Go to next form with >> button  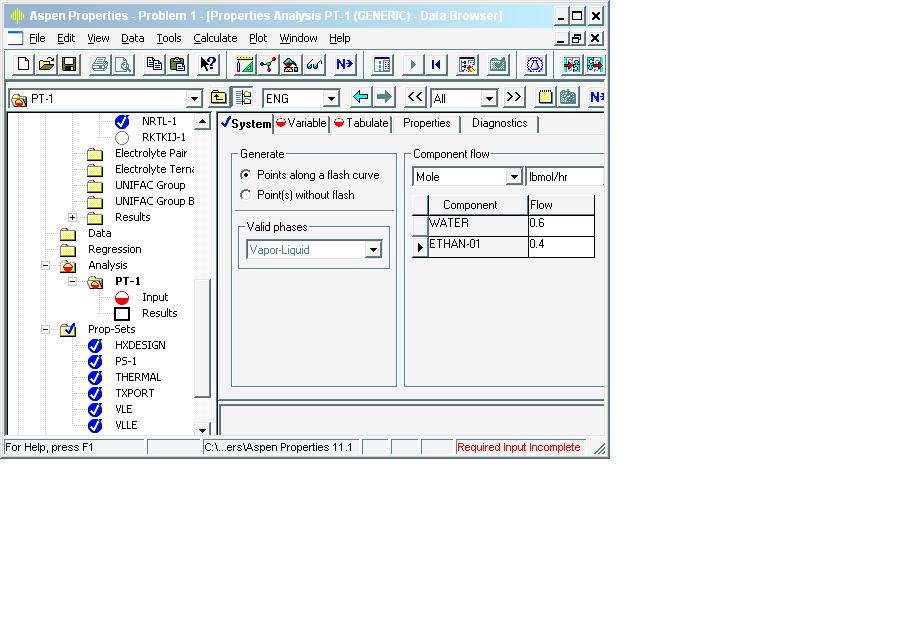[513, 97]
